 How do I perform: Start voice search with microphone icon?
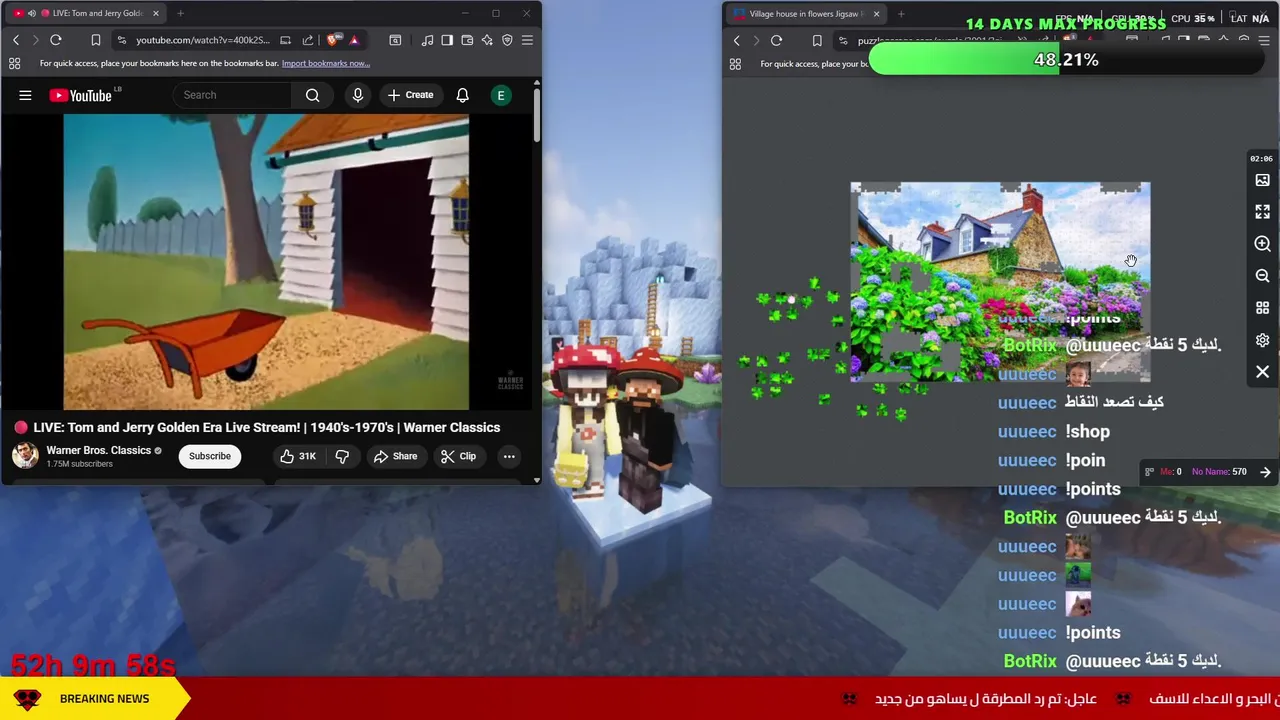point(357,95)
